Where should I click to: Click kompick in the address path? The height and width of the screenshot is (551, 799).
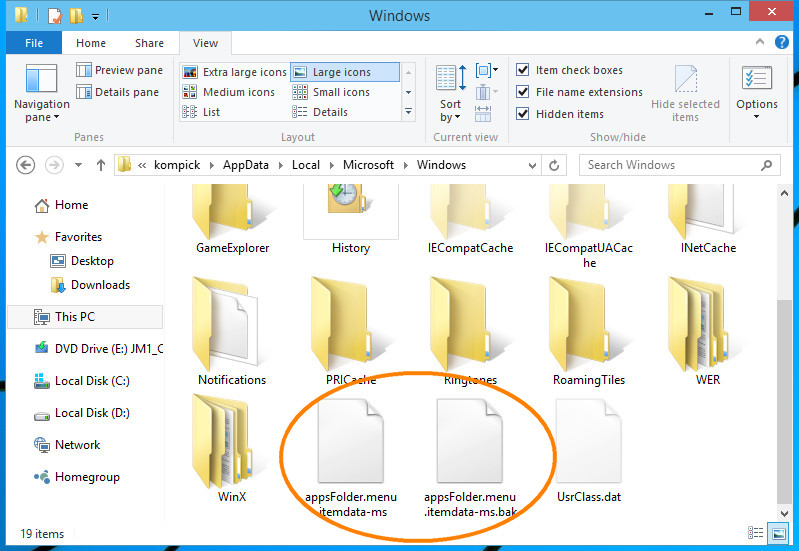[x=177, y=165]
